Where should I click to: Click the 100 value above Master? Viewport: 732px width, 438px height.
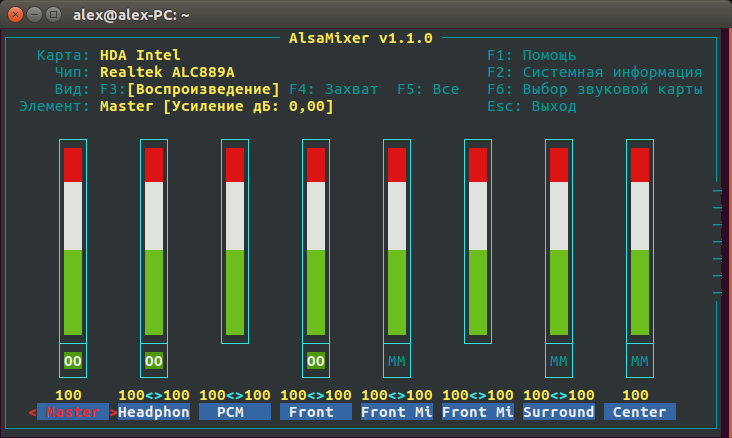point(69,395)
